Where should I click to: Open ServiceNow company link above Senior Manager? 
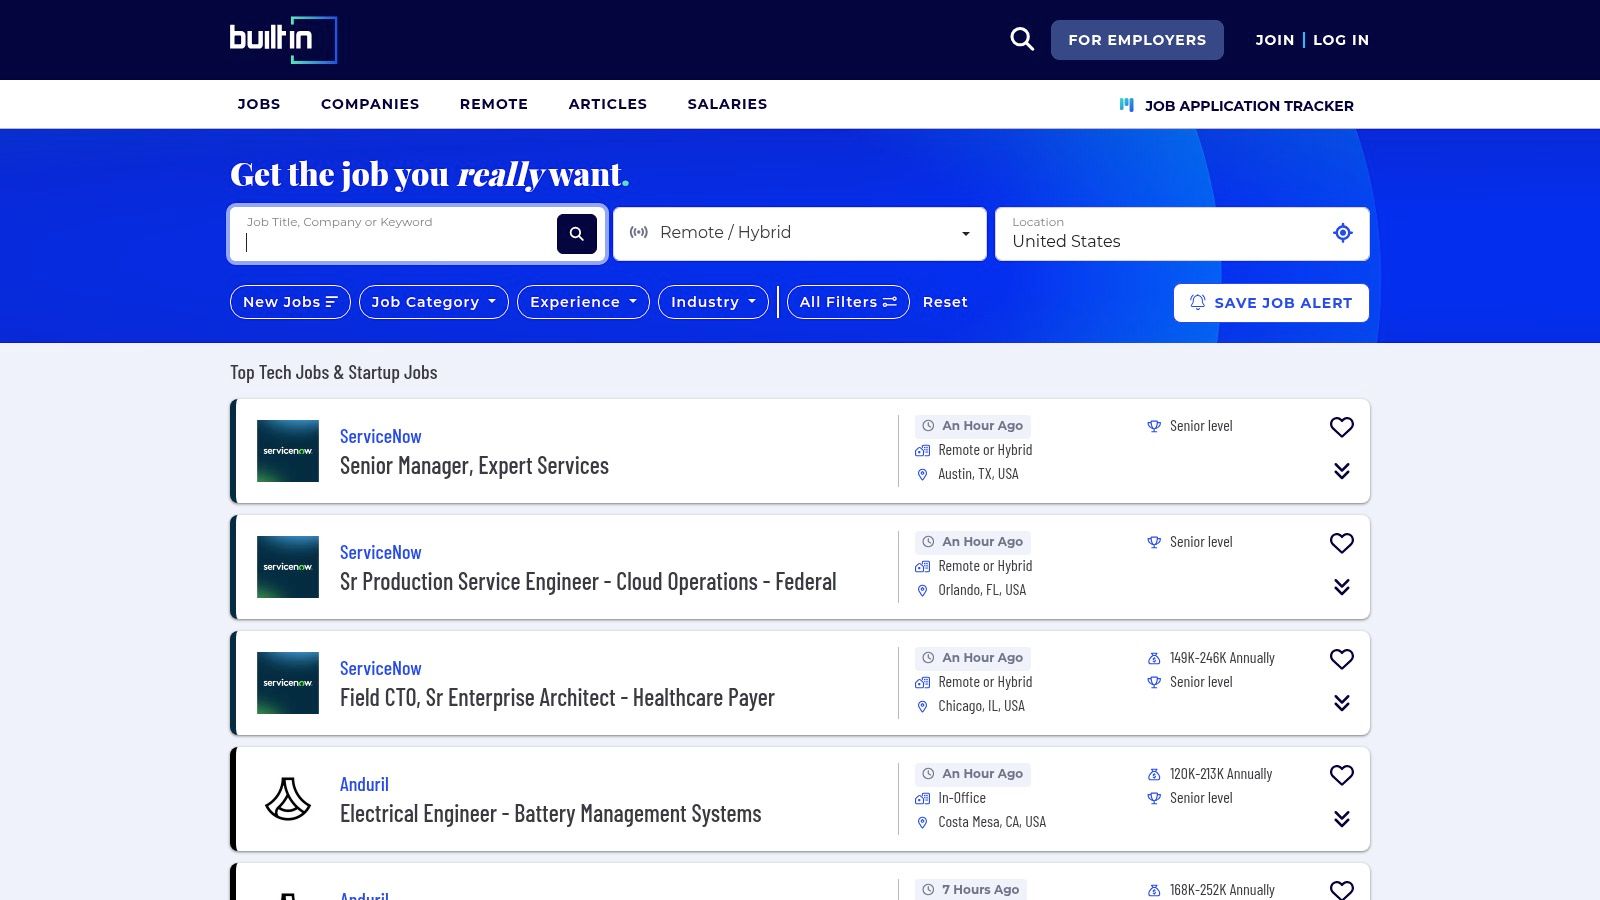[381, 437]
